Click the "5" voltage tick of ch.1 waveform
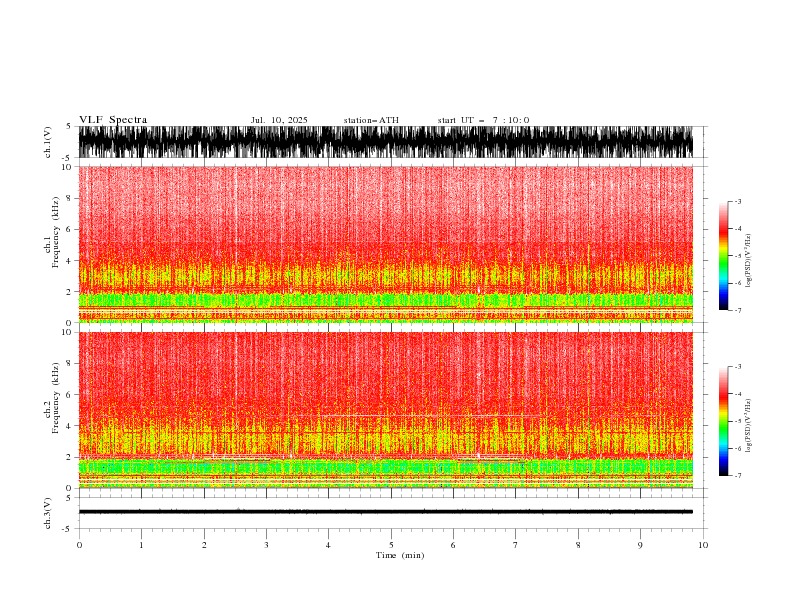This screenshot has width=792, height=612. pos(69,127)
